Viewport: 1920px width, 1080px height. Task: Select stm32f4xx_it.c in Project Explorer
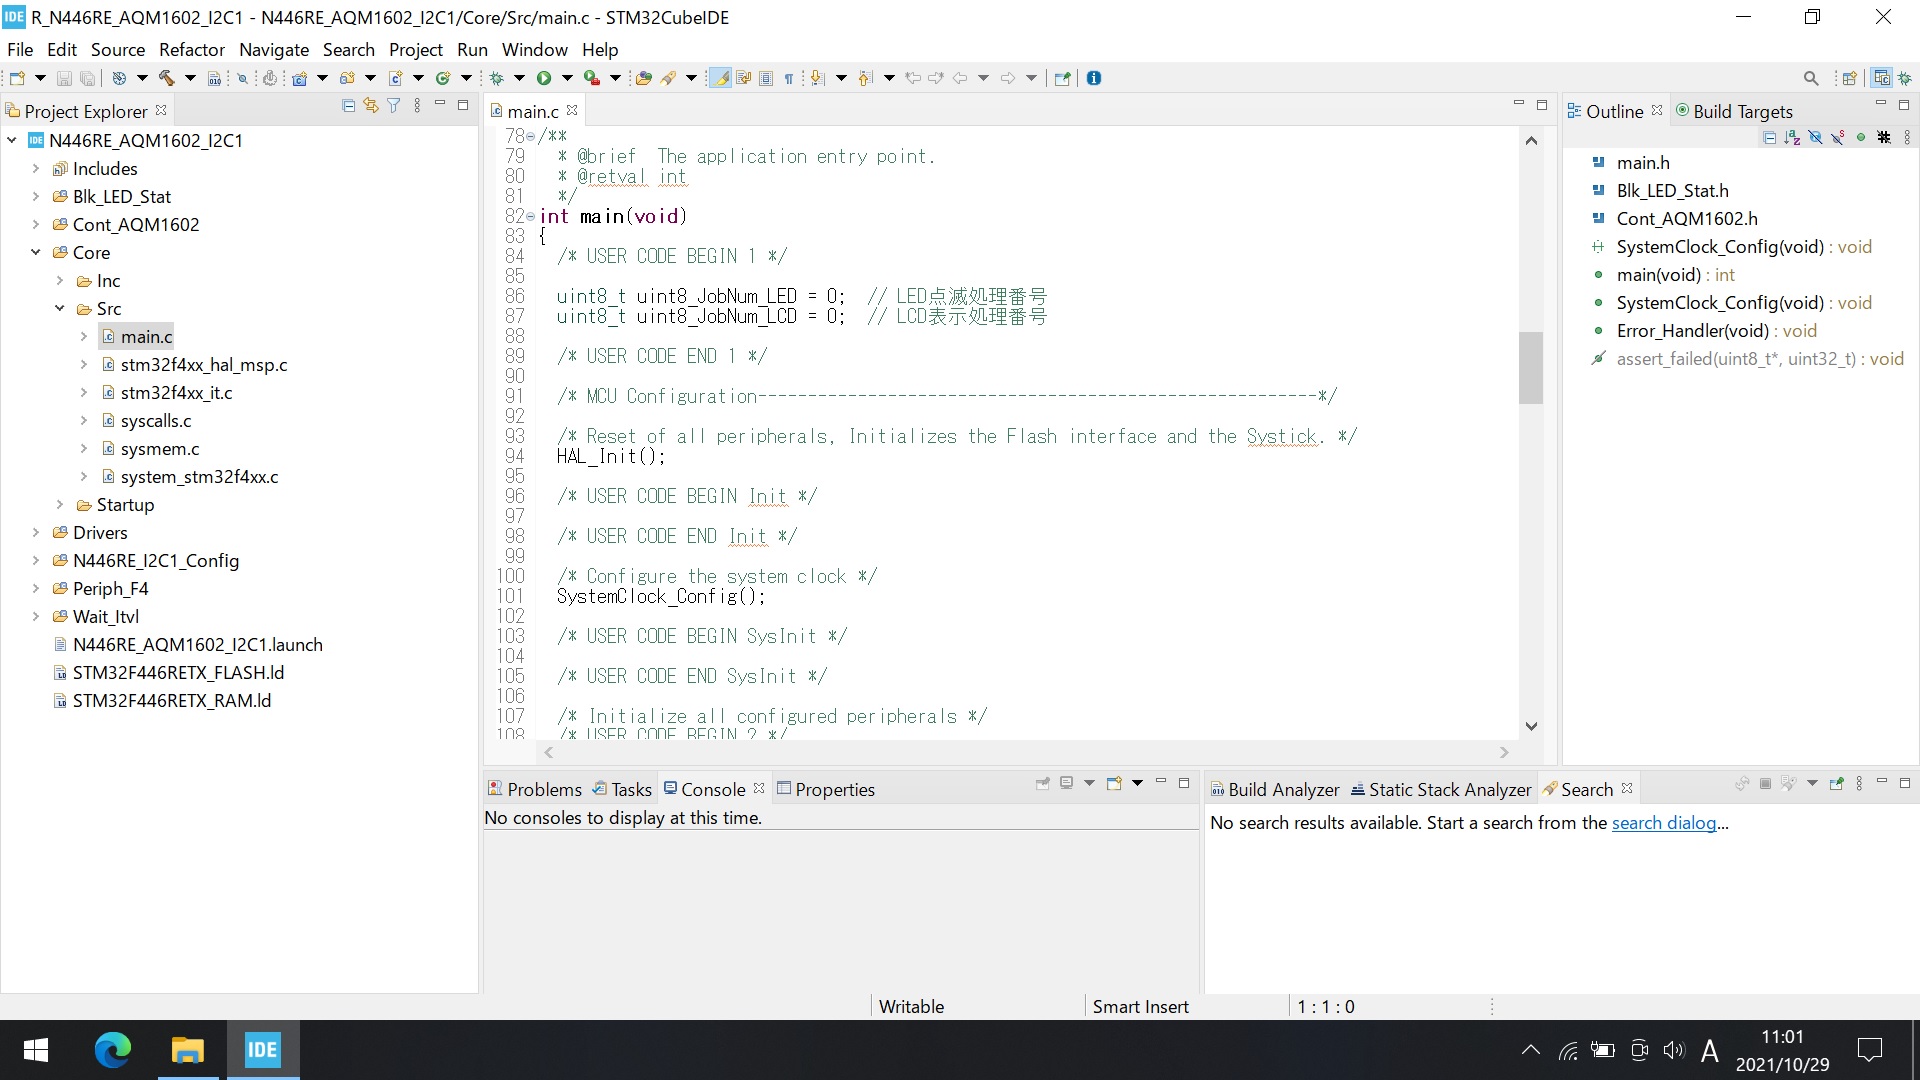[x=176, y=393]
